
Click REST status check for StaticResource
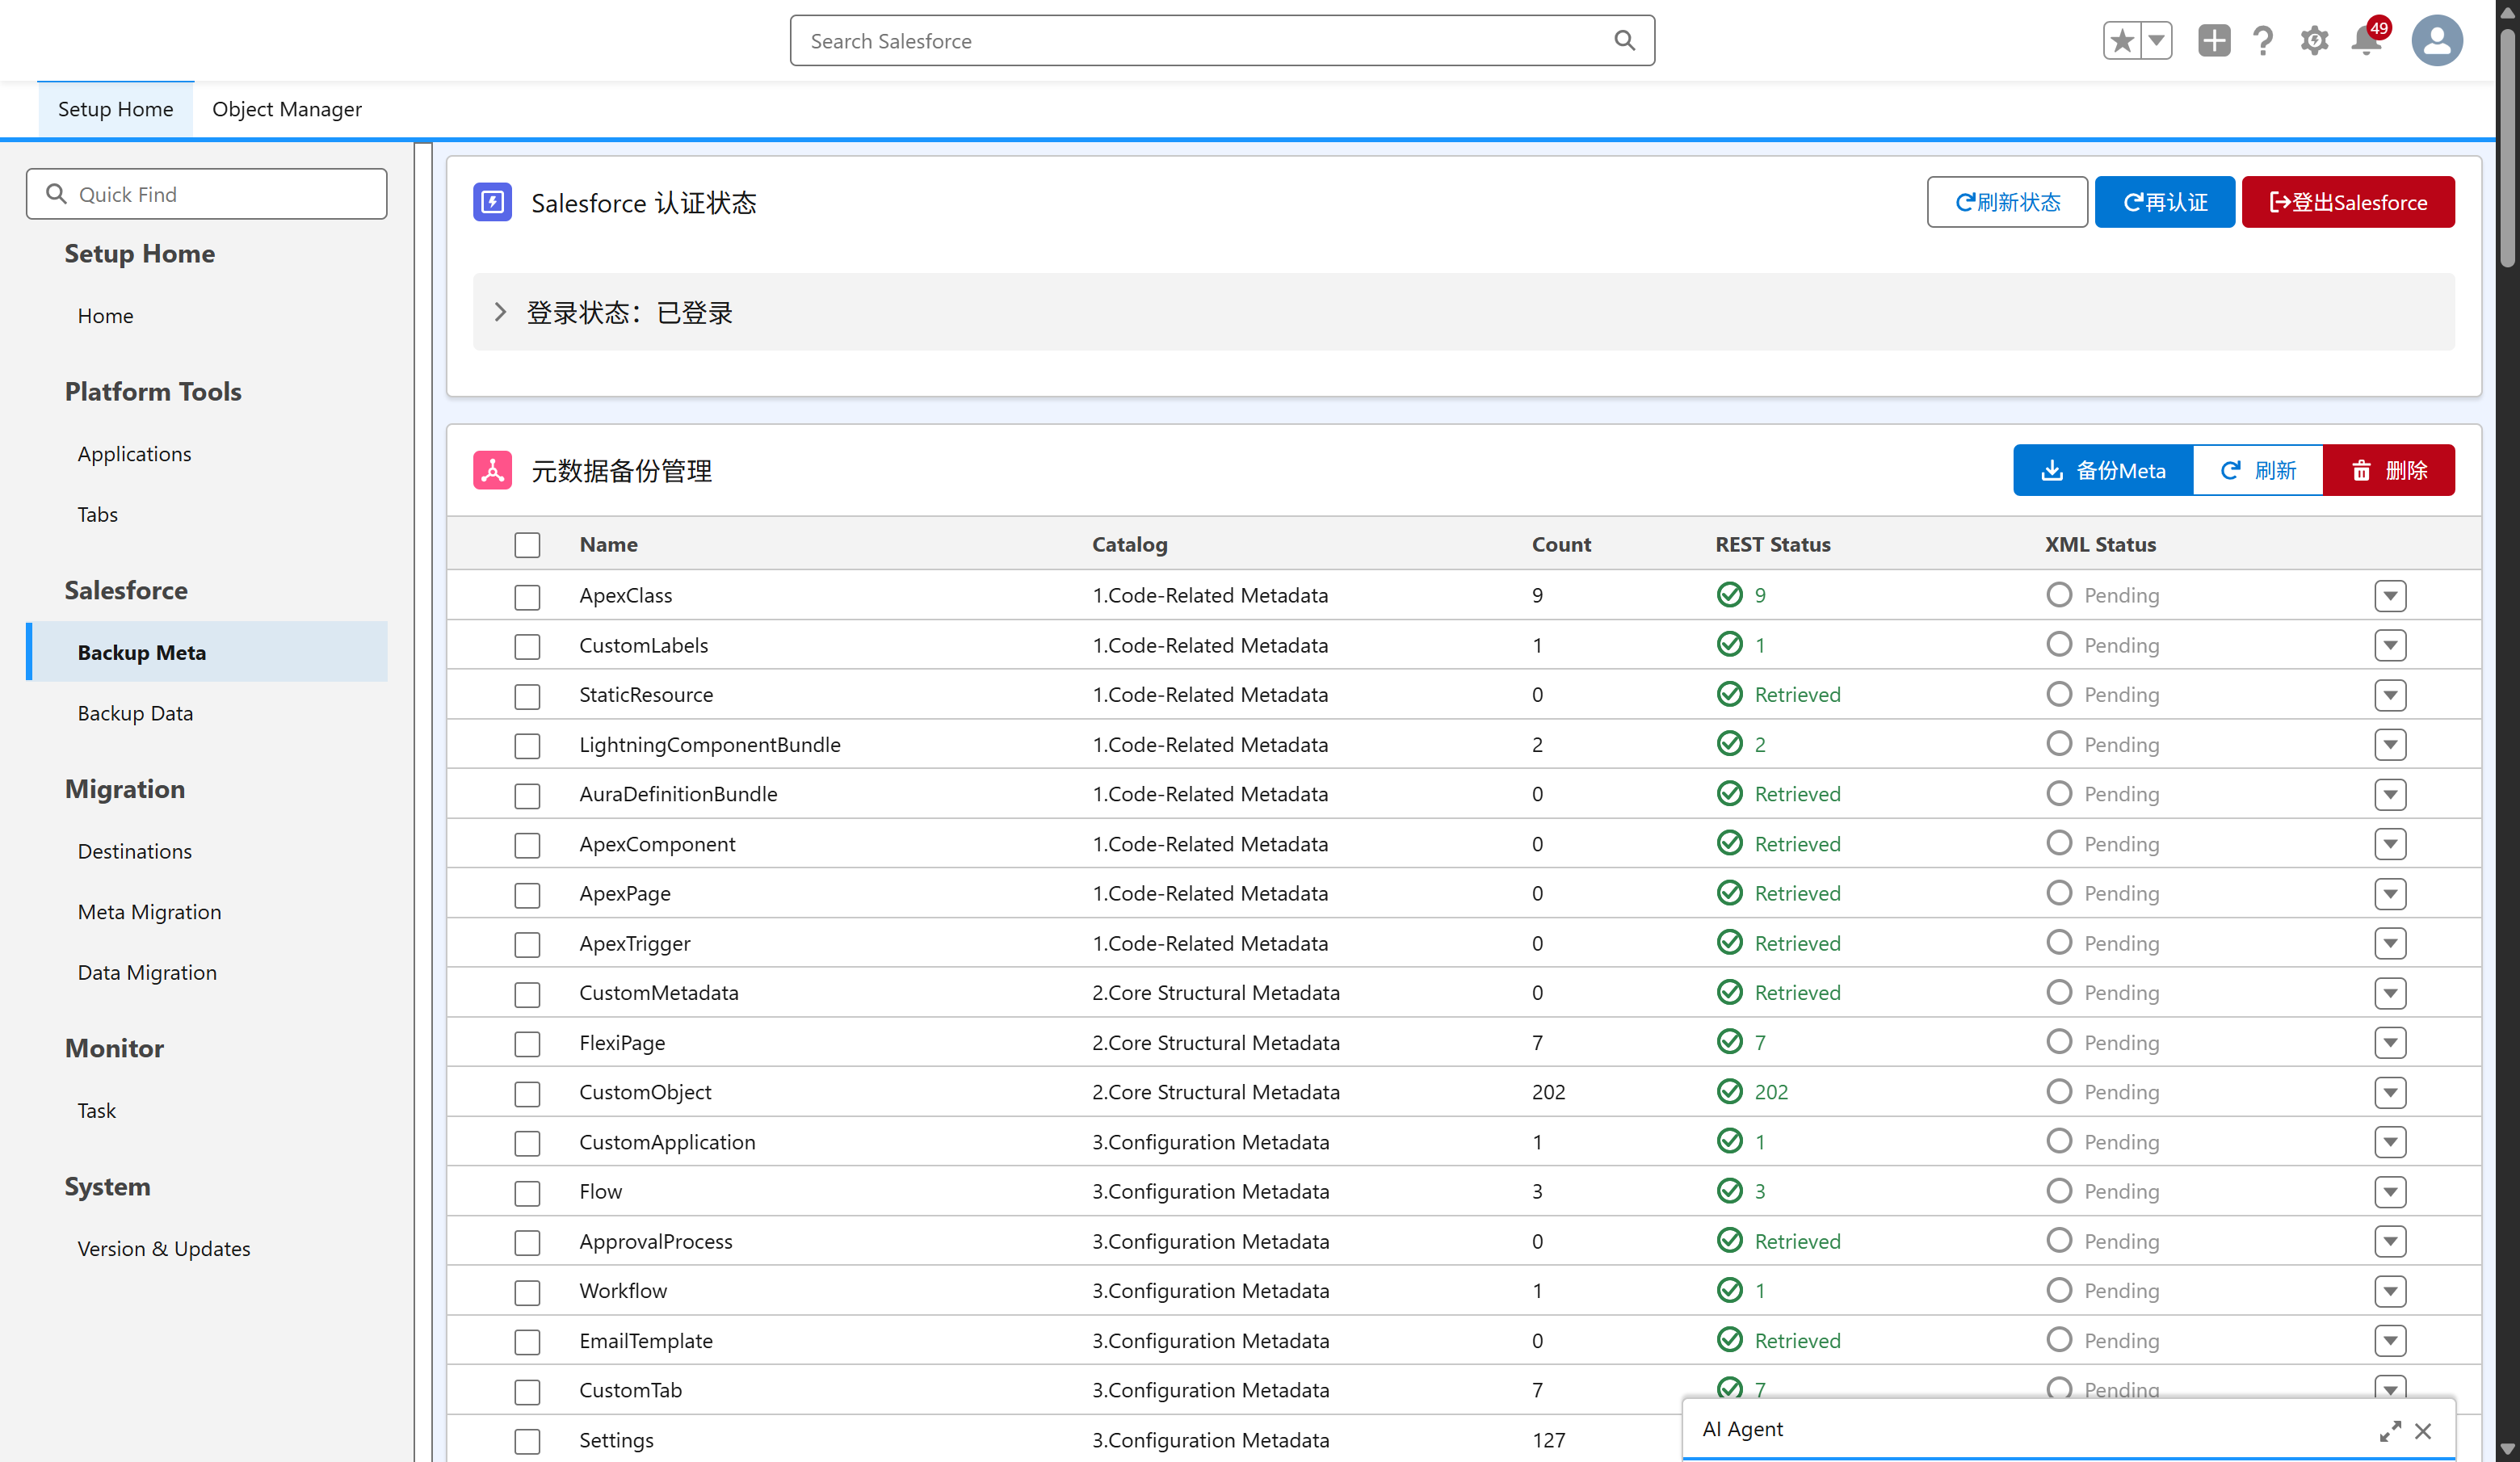[x=1729, y=694]
